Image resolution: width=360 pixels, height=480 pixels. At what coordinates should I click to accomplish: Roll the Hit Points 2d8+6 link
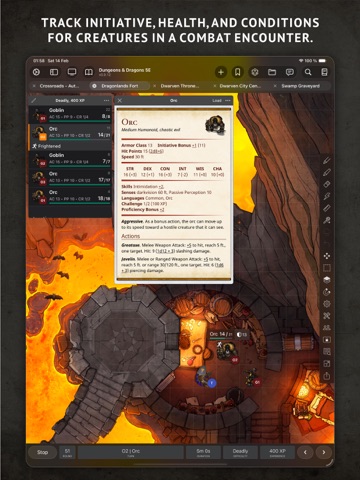click(x=156, y=151)
